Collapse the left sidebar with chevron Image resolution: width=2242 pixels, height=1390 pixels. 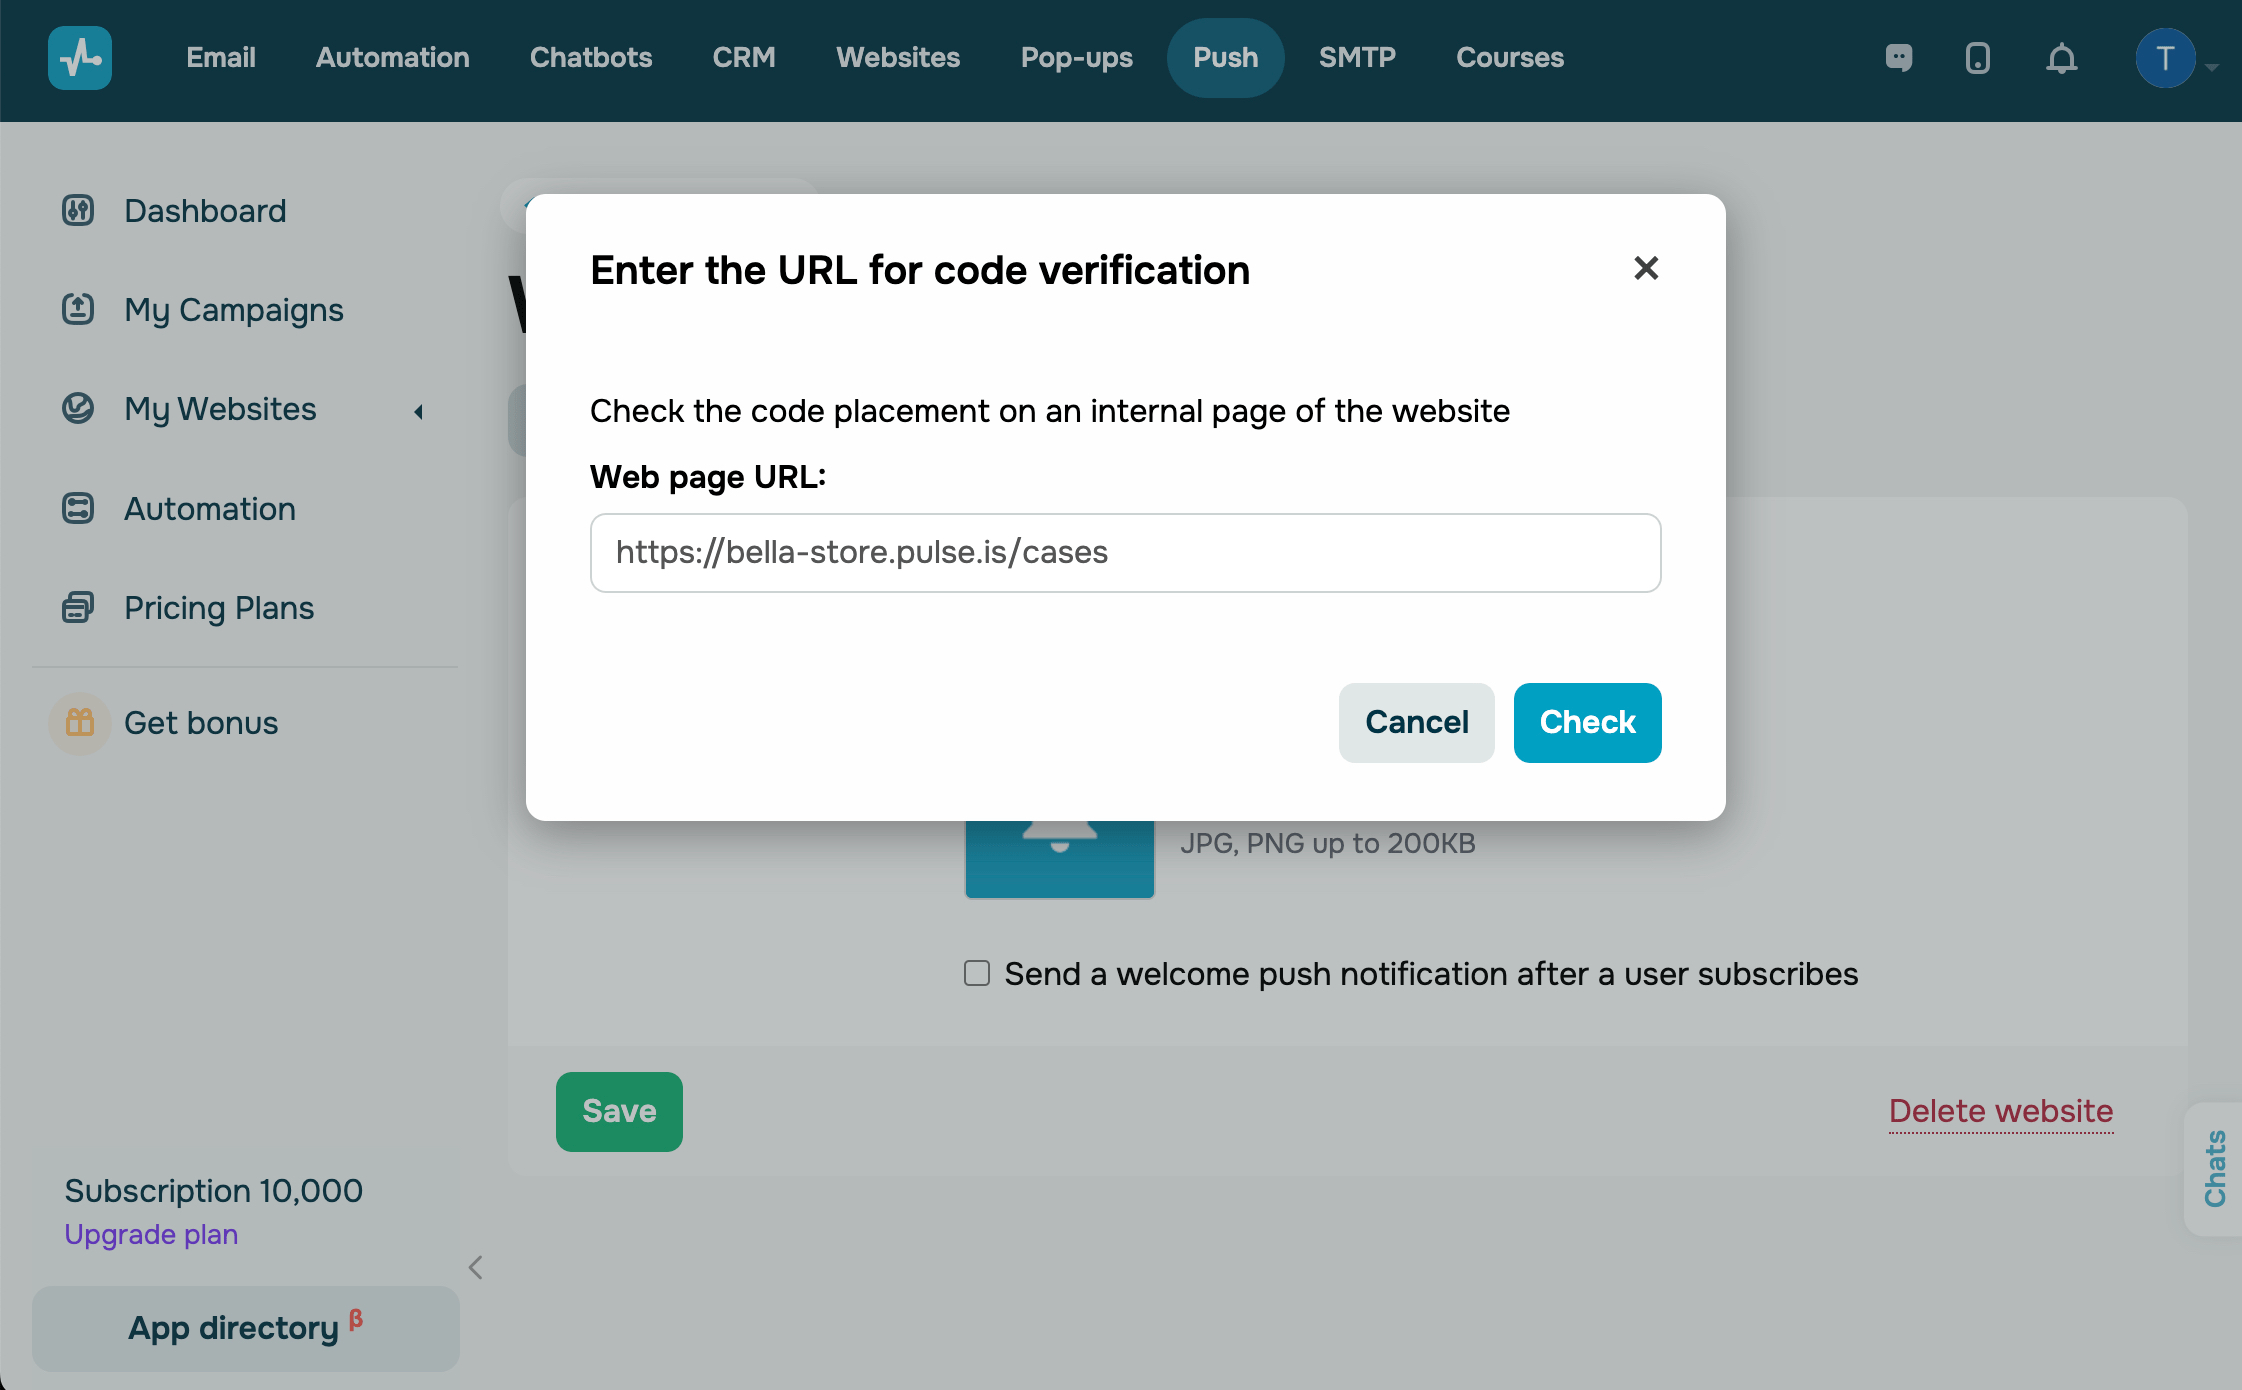[476, 1268]
